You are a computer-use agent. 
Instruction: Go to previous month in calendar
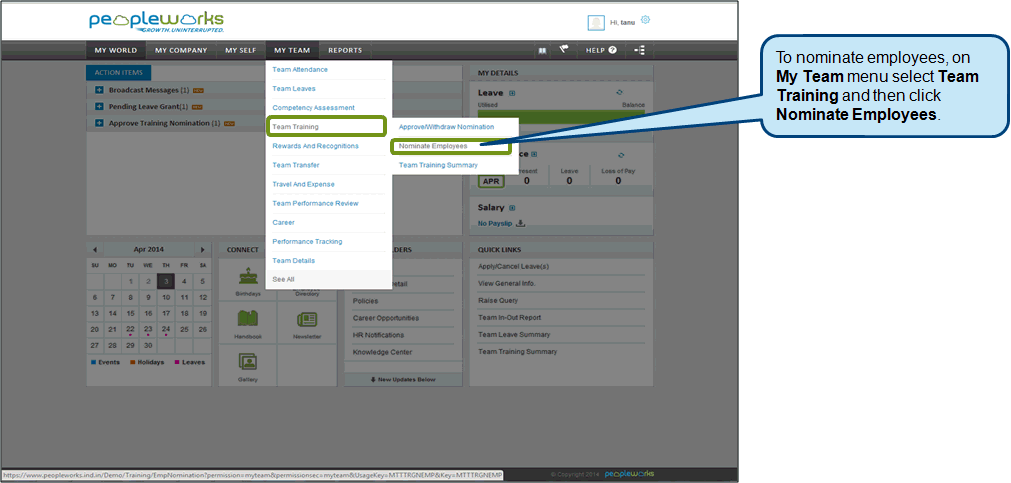tap(95, 250)
